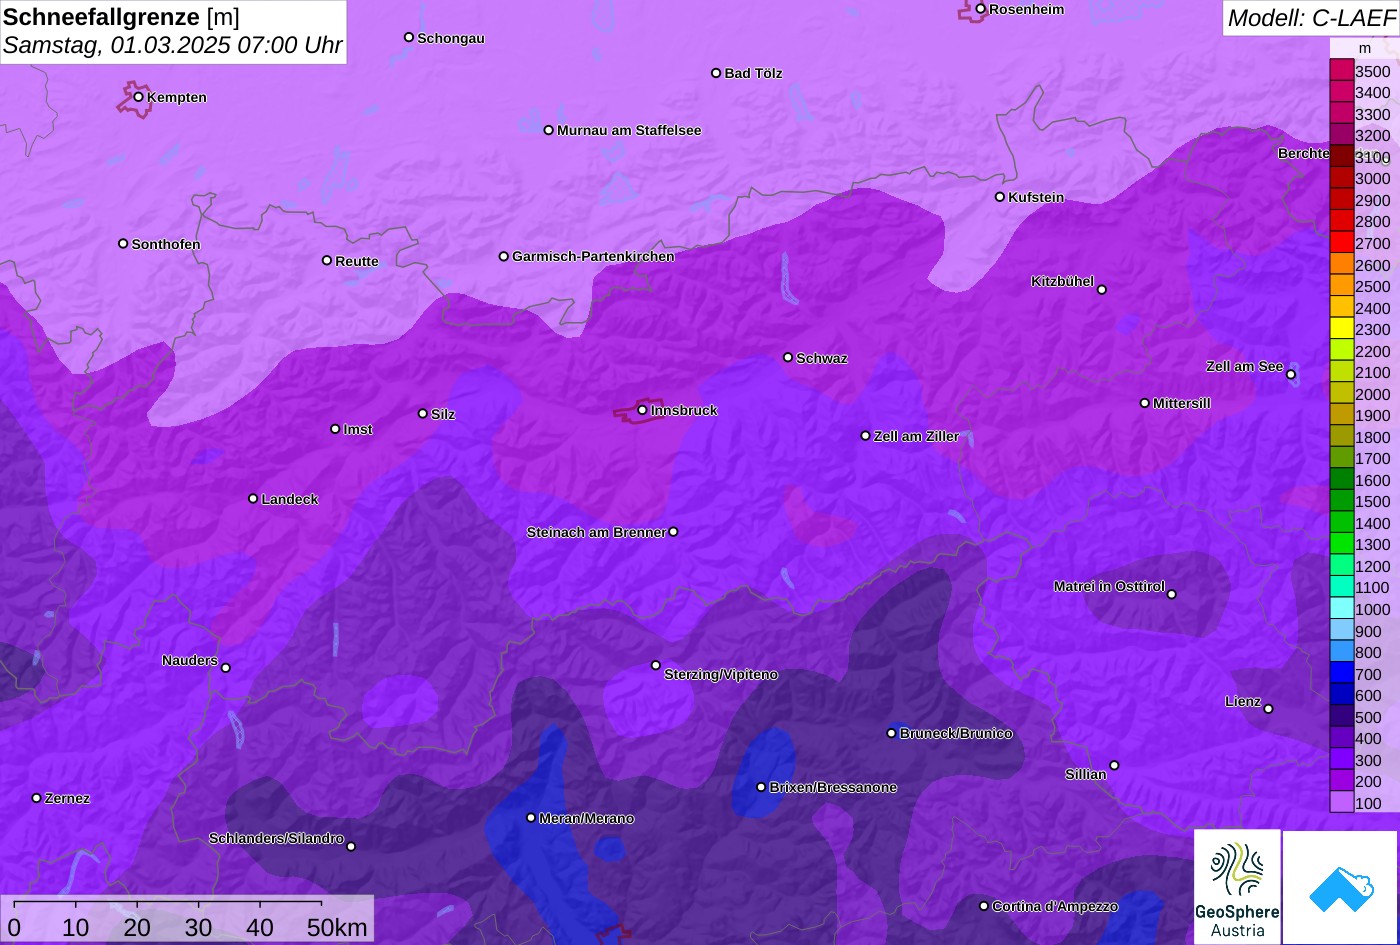Click the date Samstag, 01.03.2025 07:00 Uhr
The height and width of the screenshot is (945, 1400).
173,45
